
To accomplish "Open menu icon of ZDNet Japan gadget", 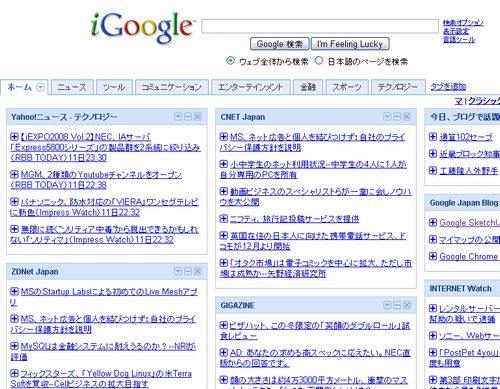I will pyautogui.click(x=178, y=271).
